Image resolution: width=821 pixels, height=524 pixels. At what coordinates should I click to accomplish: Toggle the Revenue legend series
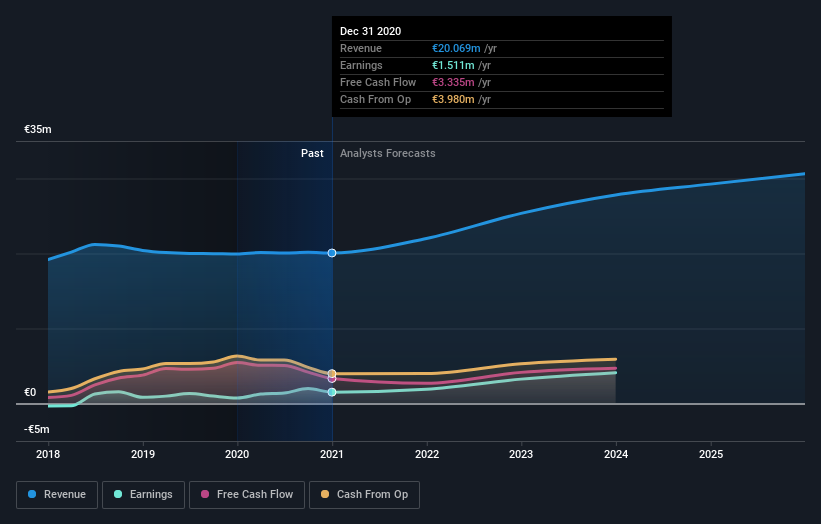(57, 495)
